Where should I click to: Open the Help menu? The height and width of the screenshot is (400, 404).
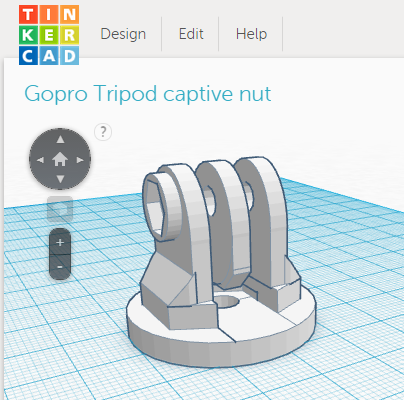[x=251, y=34]
